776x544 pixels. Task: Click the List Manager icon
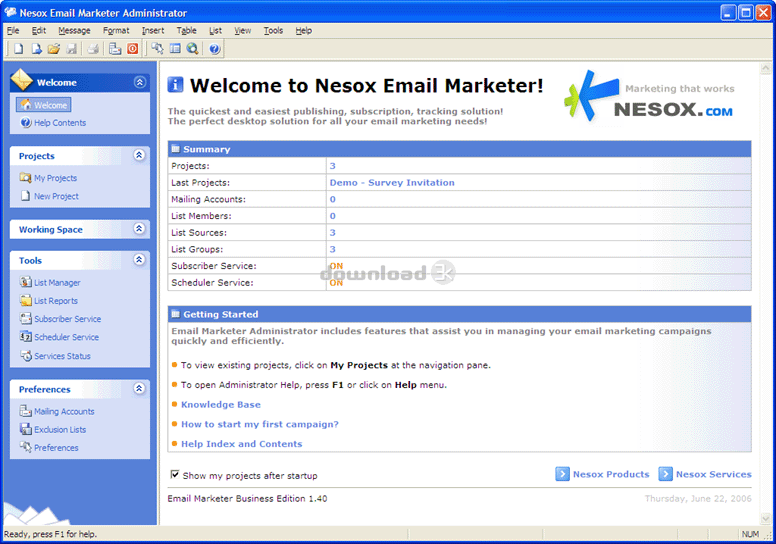25,282
